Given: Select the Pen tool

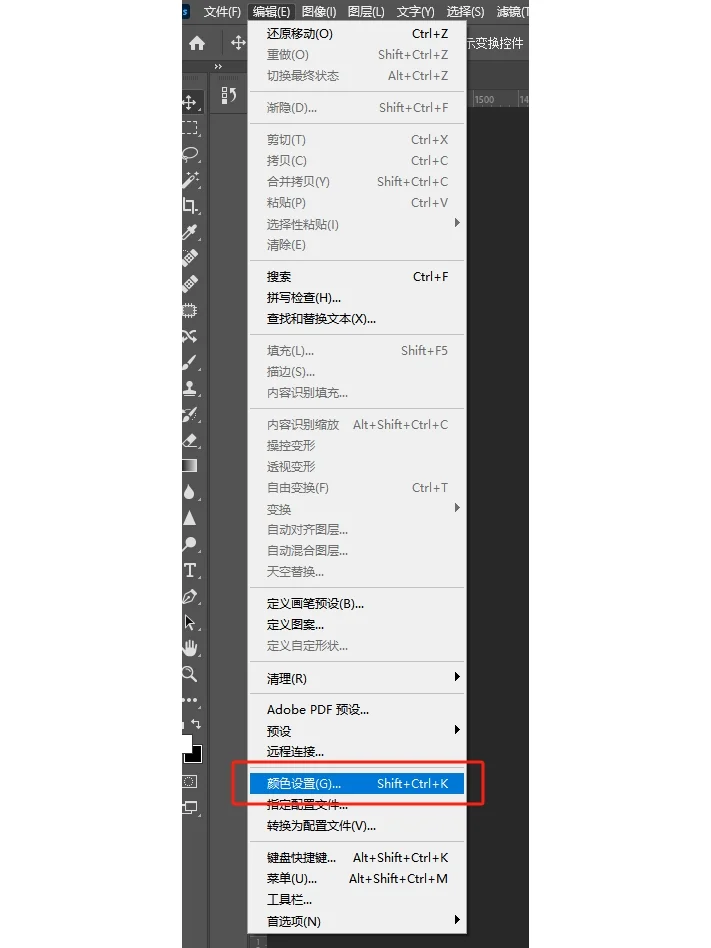Looking at the screenshot, I should (x=190, y=597).
